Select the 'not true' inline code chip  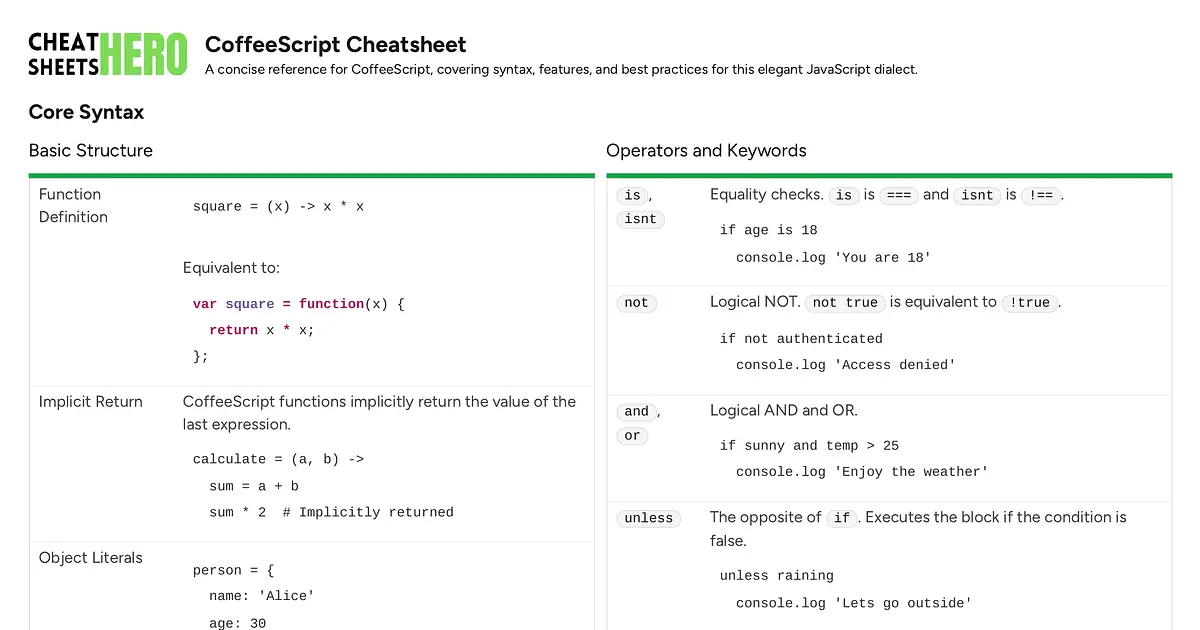pyautogui.click(x=845, y=303)
